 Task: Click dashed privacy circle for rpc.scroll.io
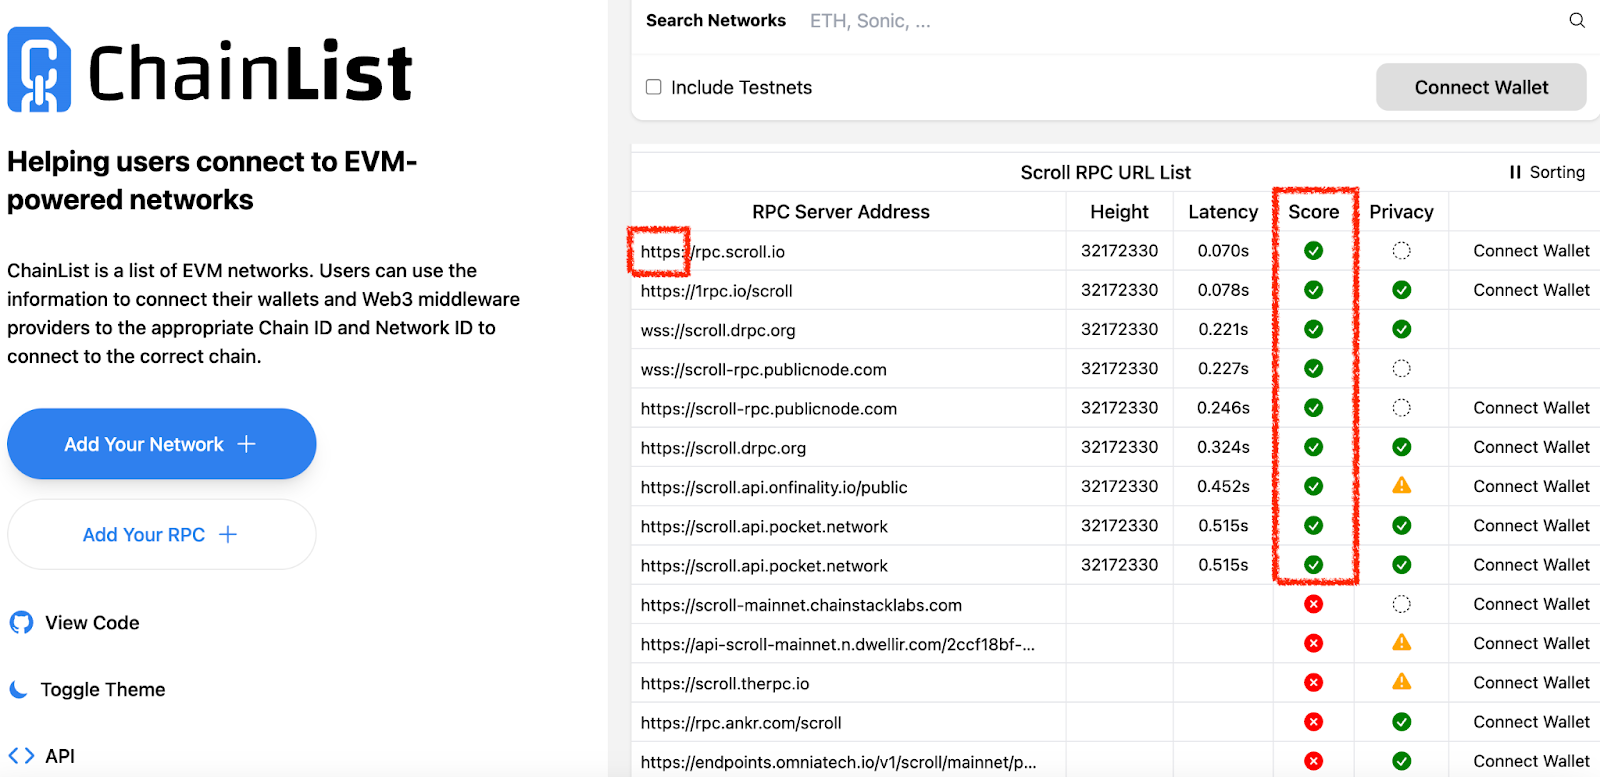point(1402,251)
